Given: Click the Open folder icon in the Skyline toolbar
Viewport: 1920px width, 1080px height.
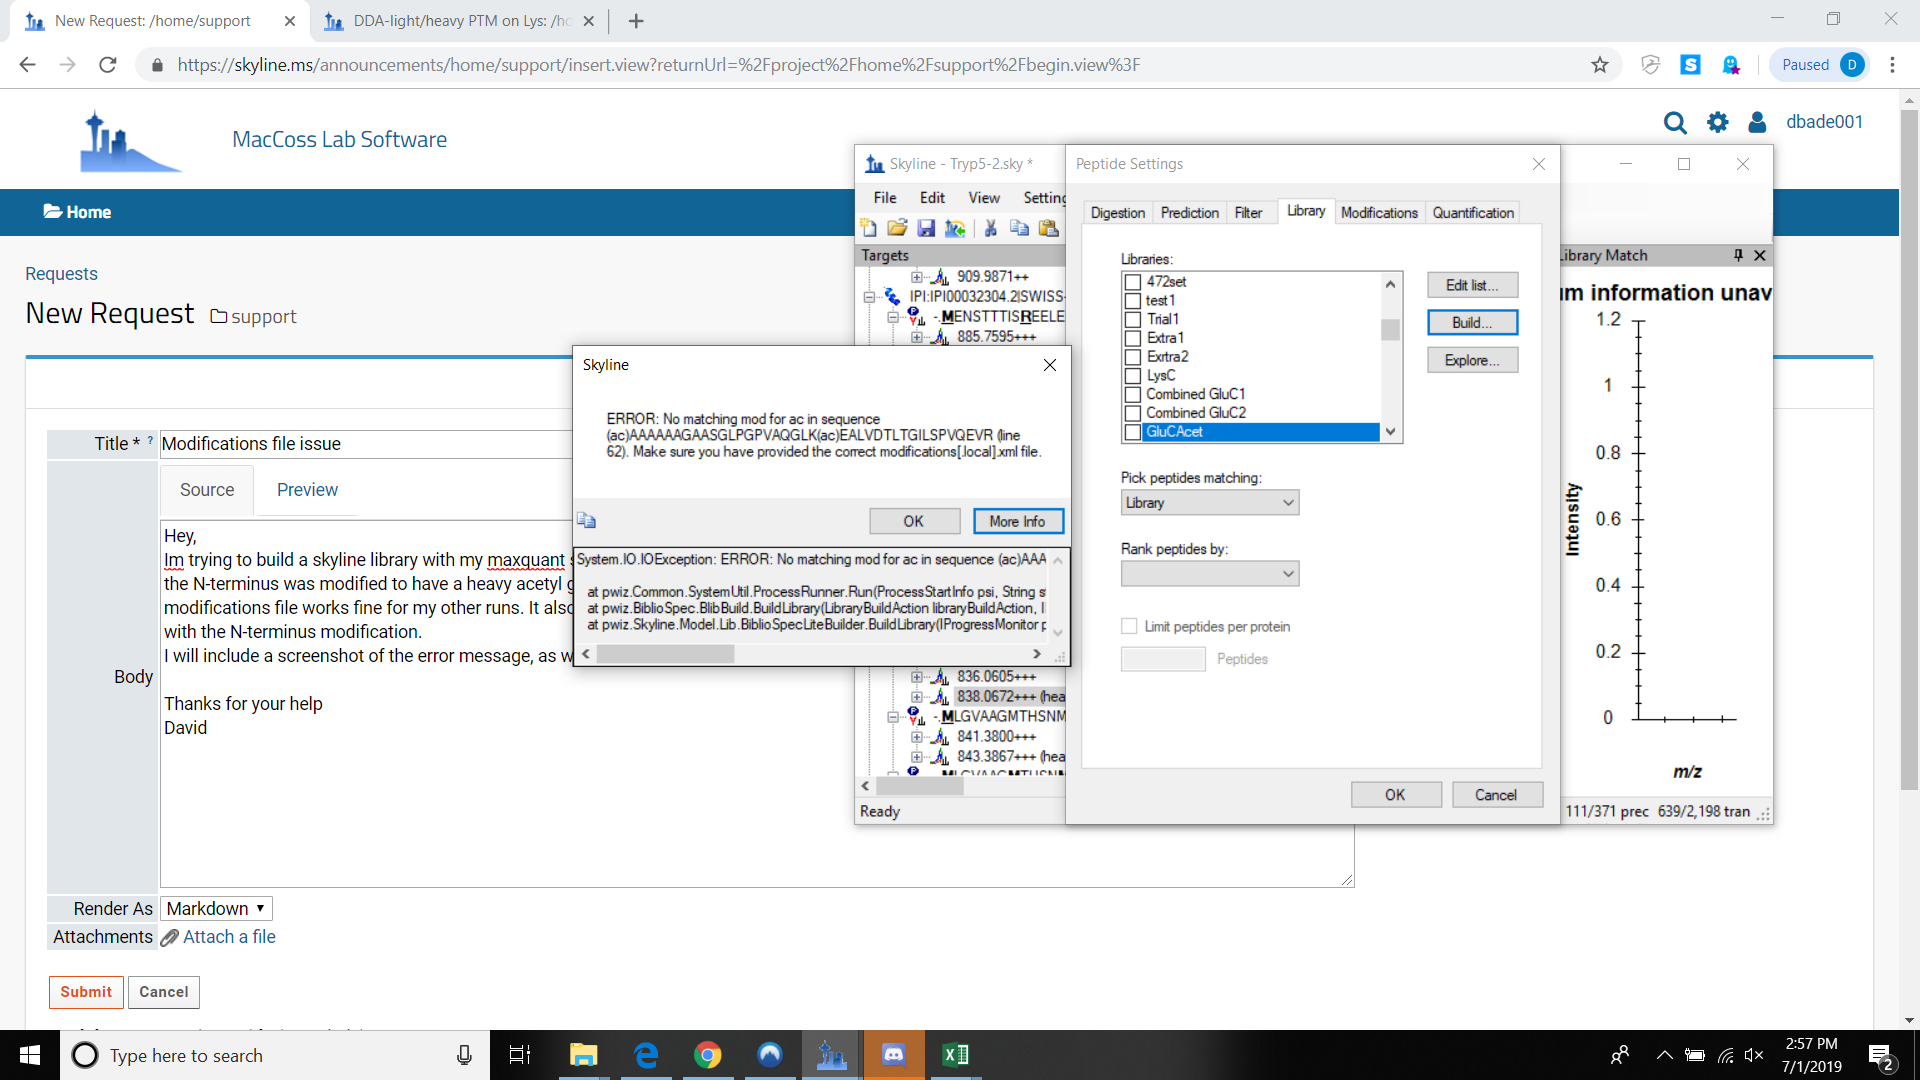Looking at the screenshot, I should (897, 228).
